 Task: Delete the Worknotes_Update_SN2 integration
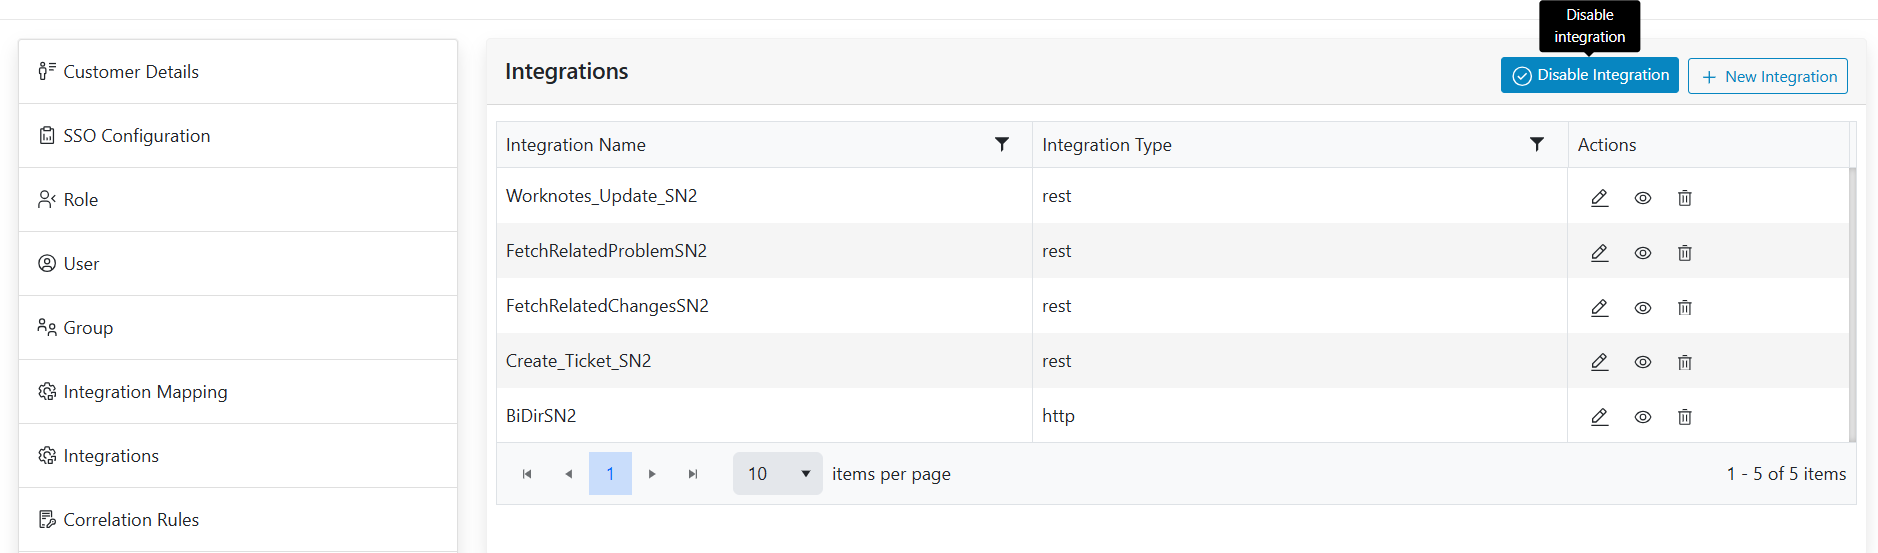pos(1684,198)
